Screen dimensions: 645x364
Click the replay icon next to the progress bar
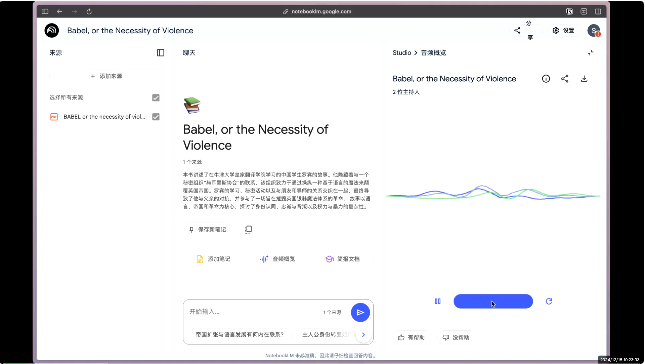(549, 301)
